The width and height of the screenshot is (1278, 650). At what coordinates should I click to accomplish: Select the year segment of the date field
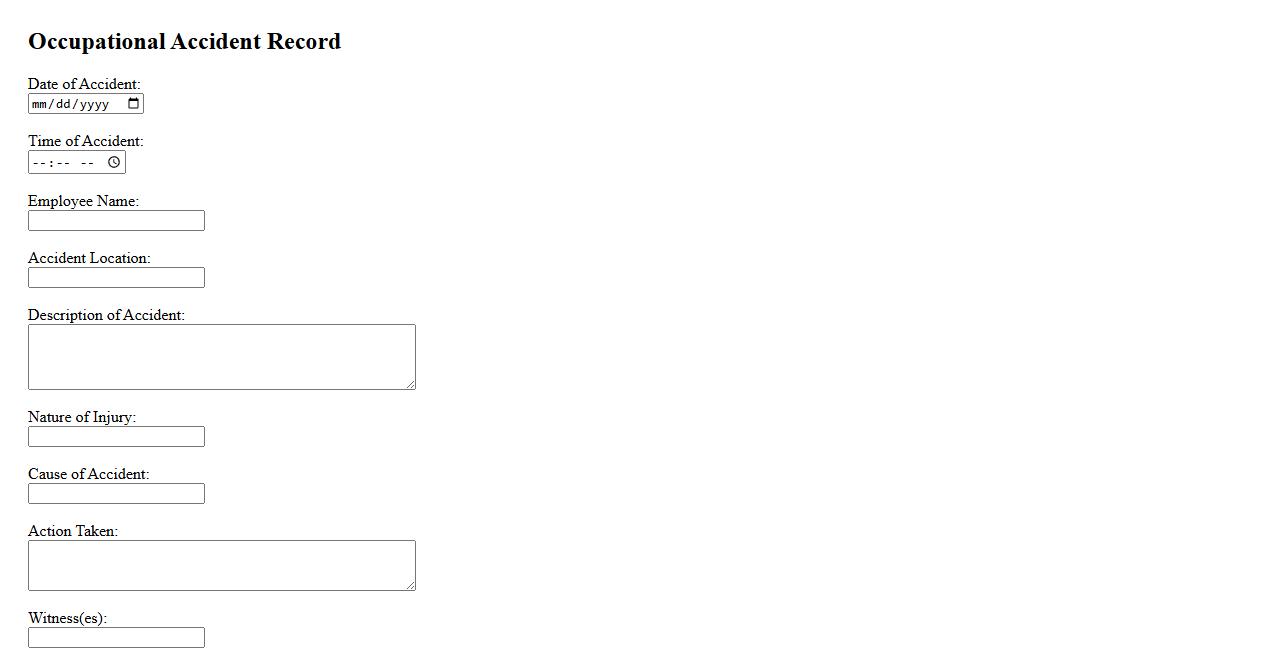(x=94, y=104)
